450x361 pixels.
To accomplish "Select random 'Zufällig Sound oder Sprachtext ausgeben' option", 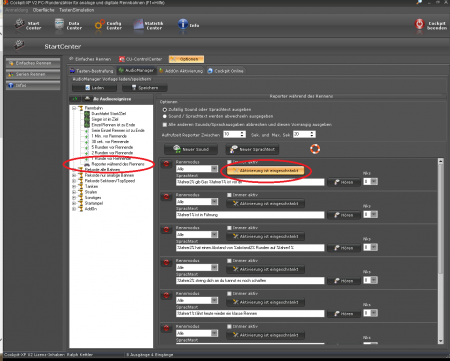I will point(165,110).
